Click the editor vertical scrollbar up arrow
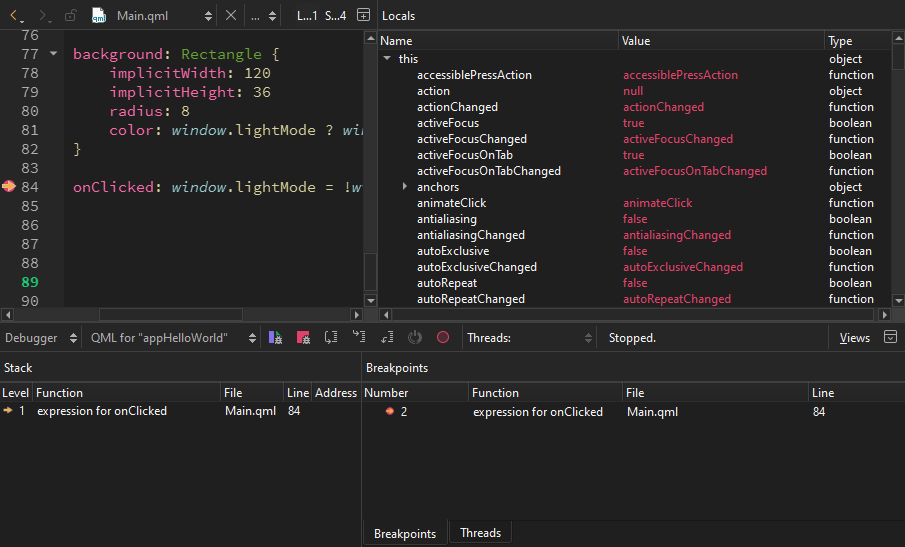 [x=371, y=38]
